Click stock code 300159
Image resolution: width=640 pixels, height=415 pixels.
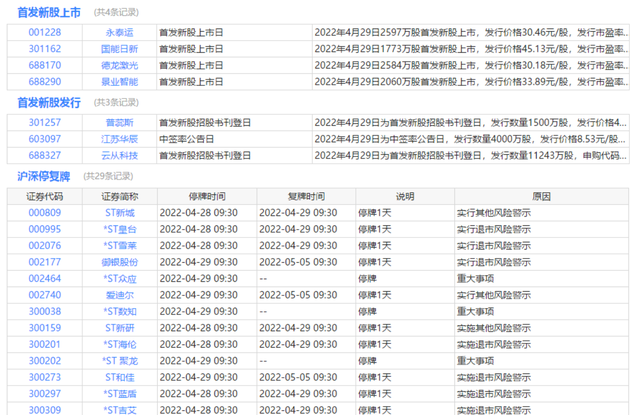(45, 328)
